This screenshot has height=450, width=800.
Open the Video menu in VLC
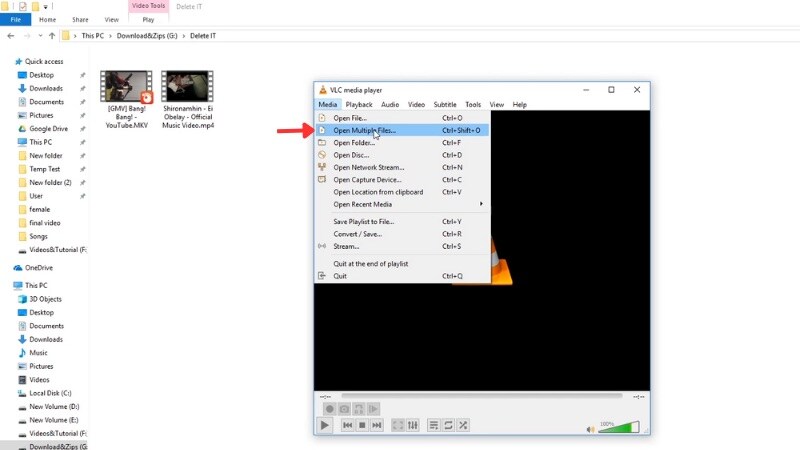click(416, 105)
